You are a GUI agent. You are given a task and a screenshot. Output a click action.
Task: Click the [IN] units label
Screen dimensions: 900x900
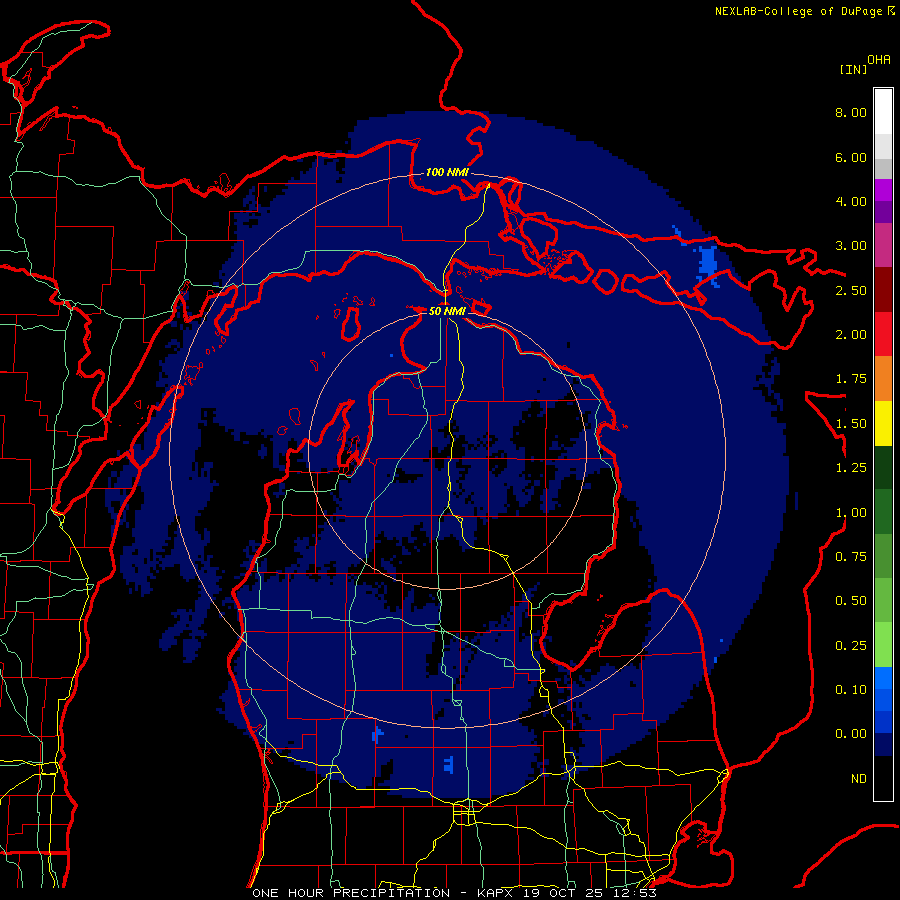853,69
